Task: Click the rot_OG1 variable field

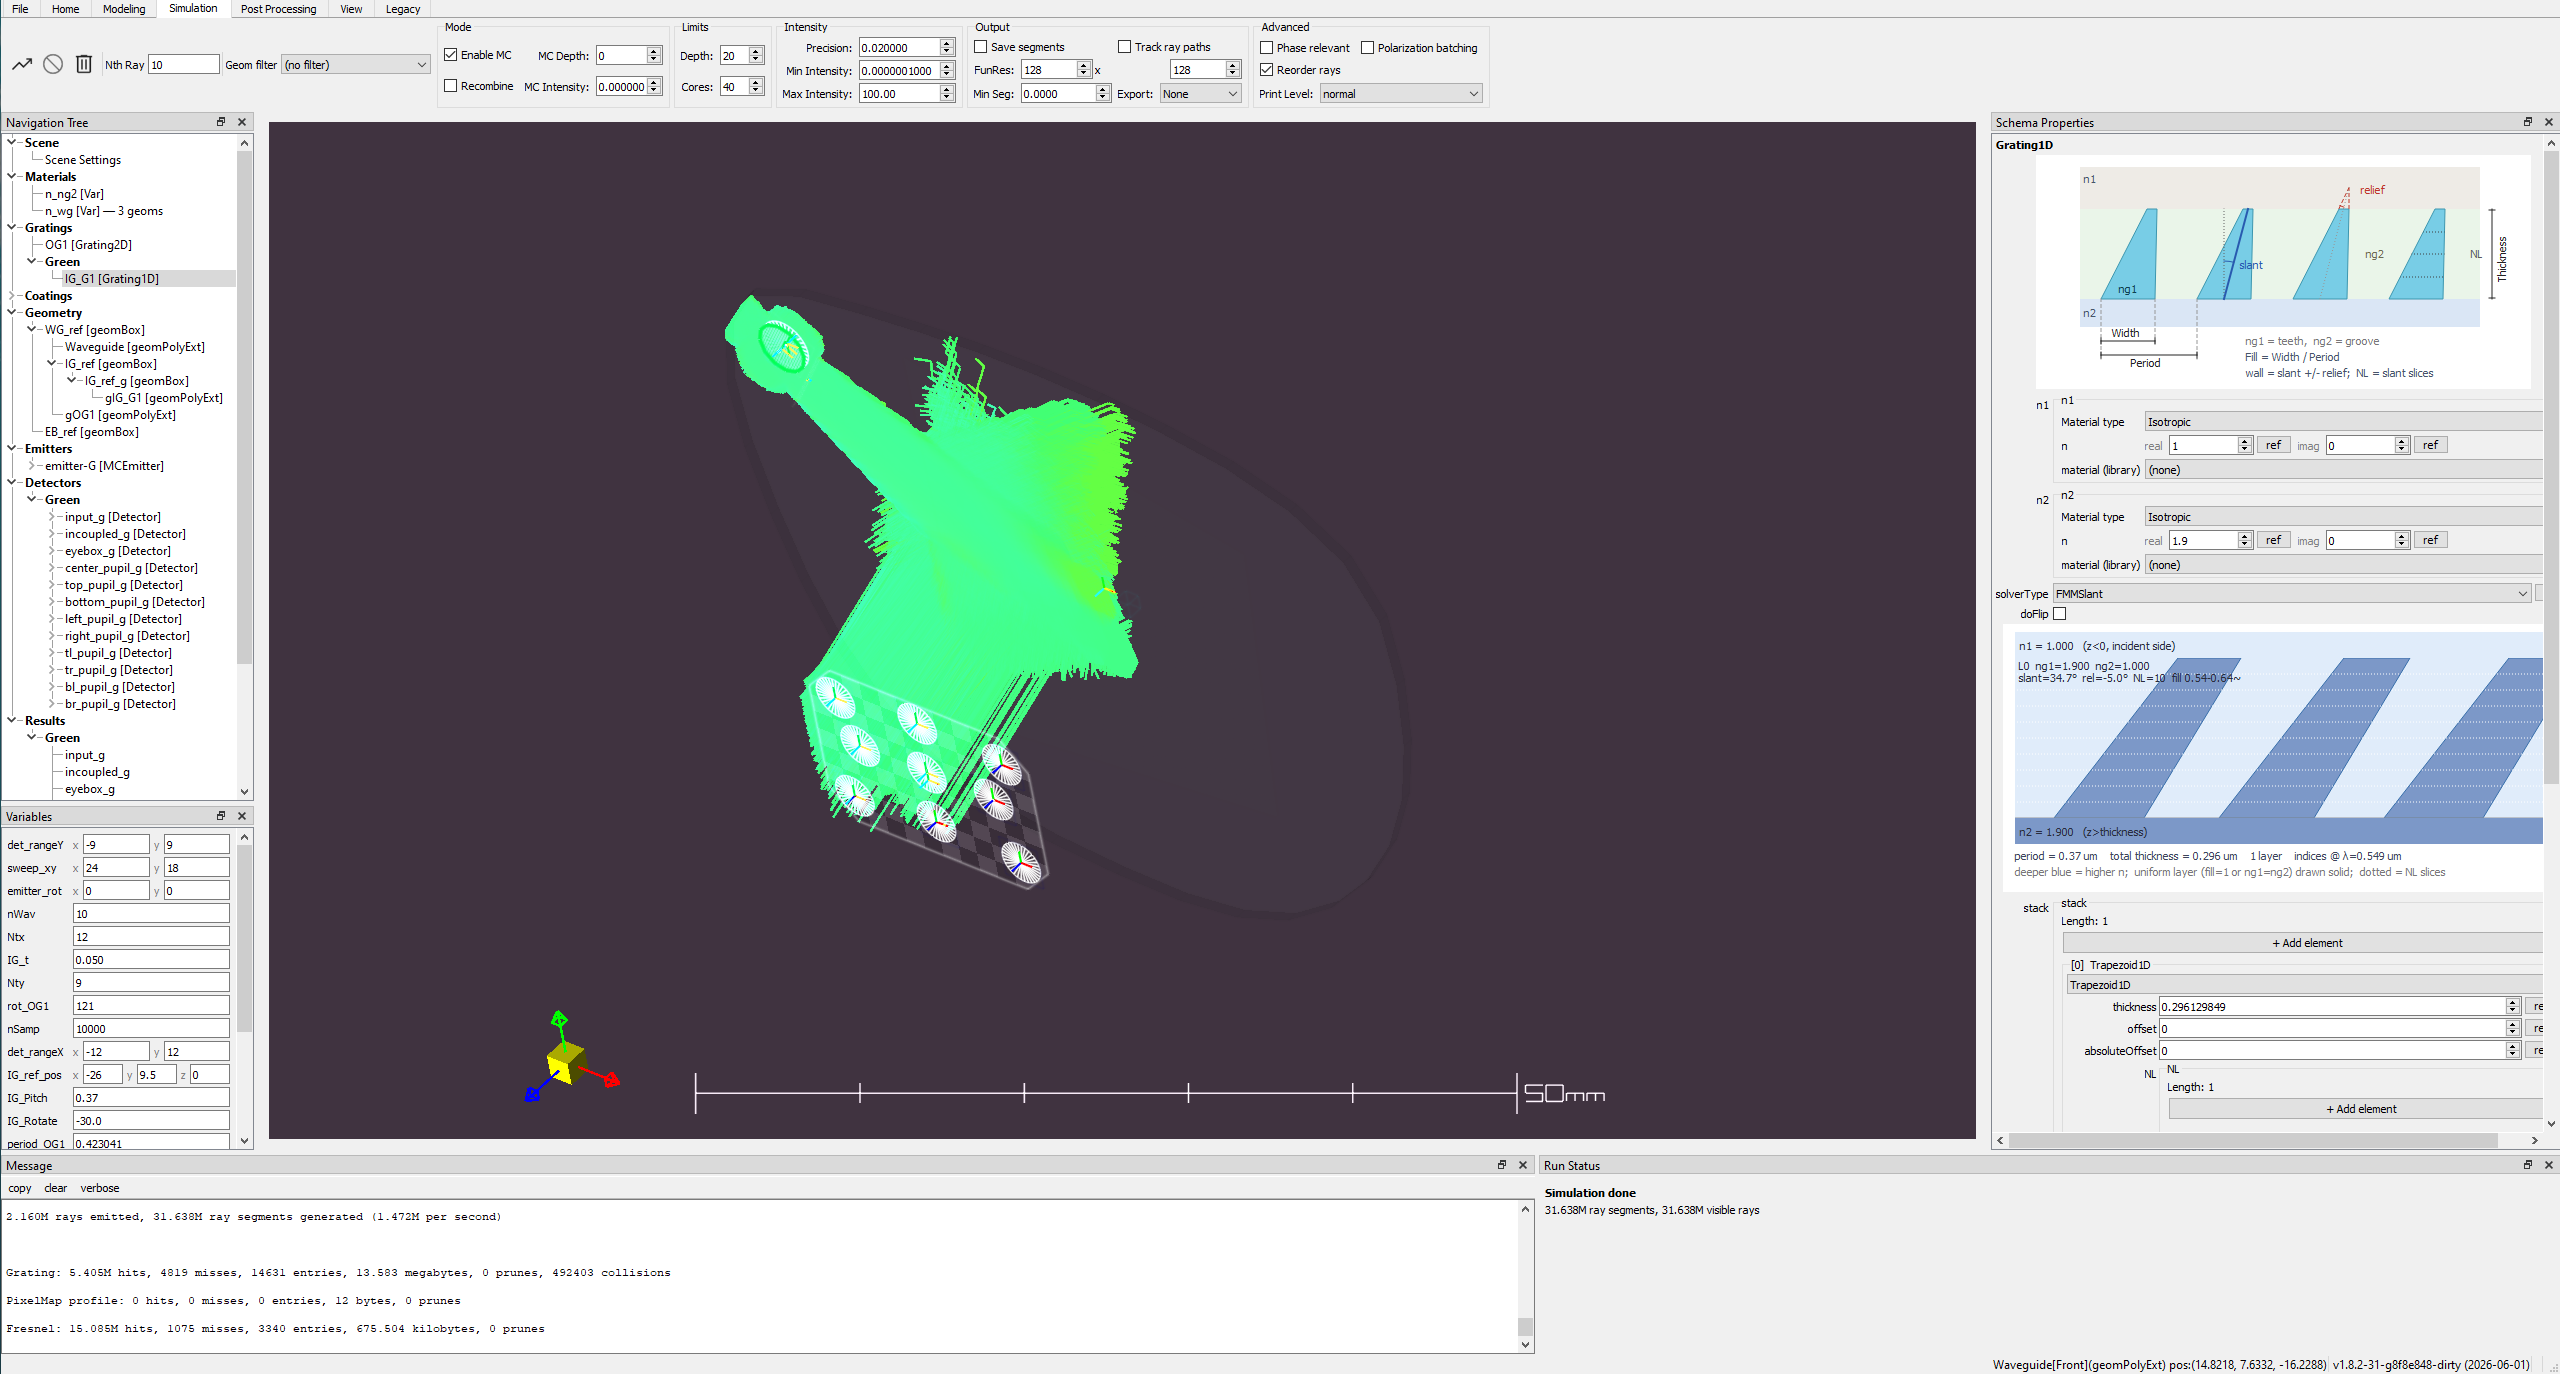Action: (x=151, y=1006)
